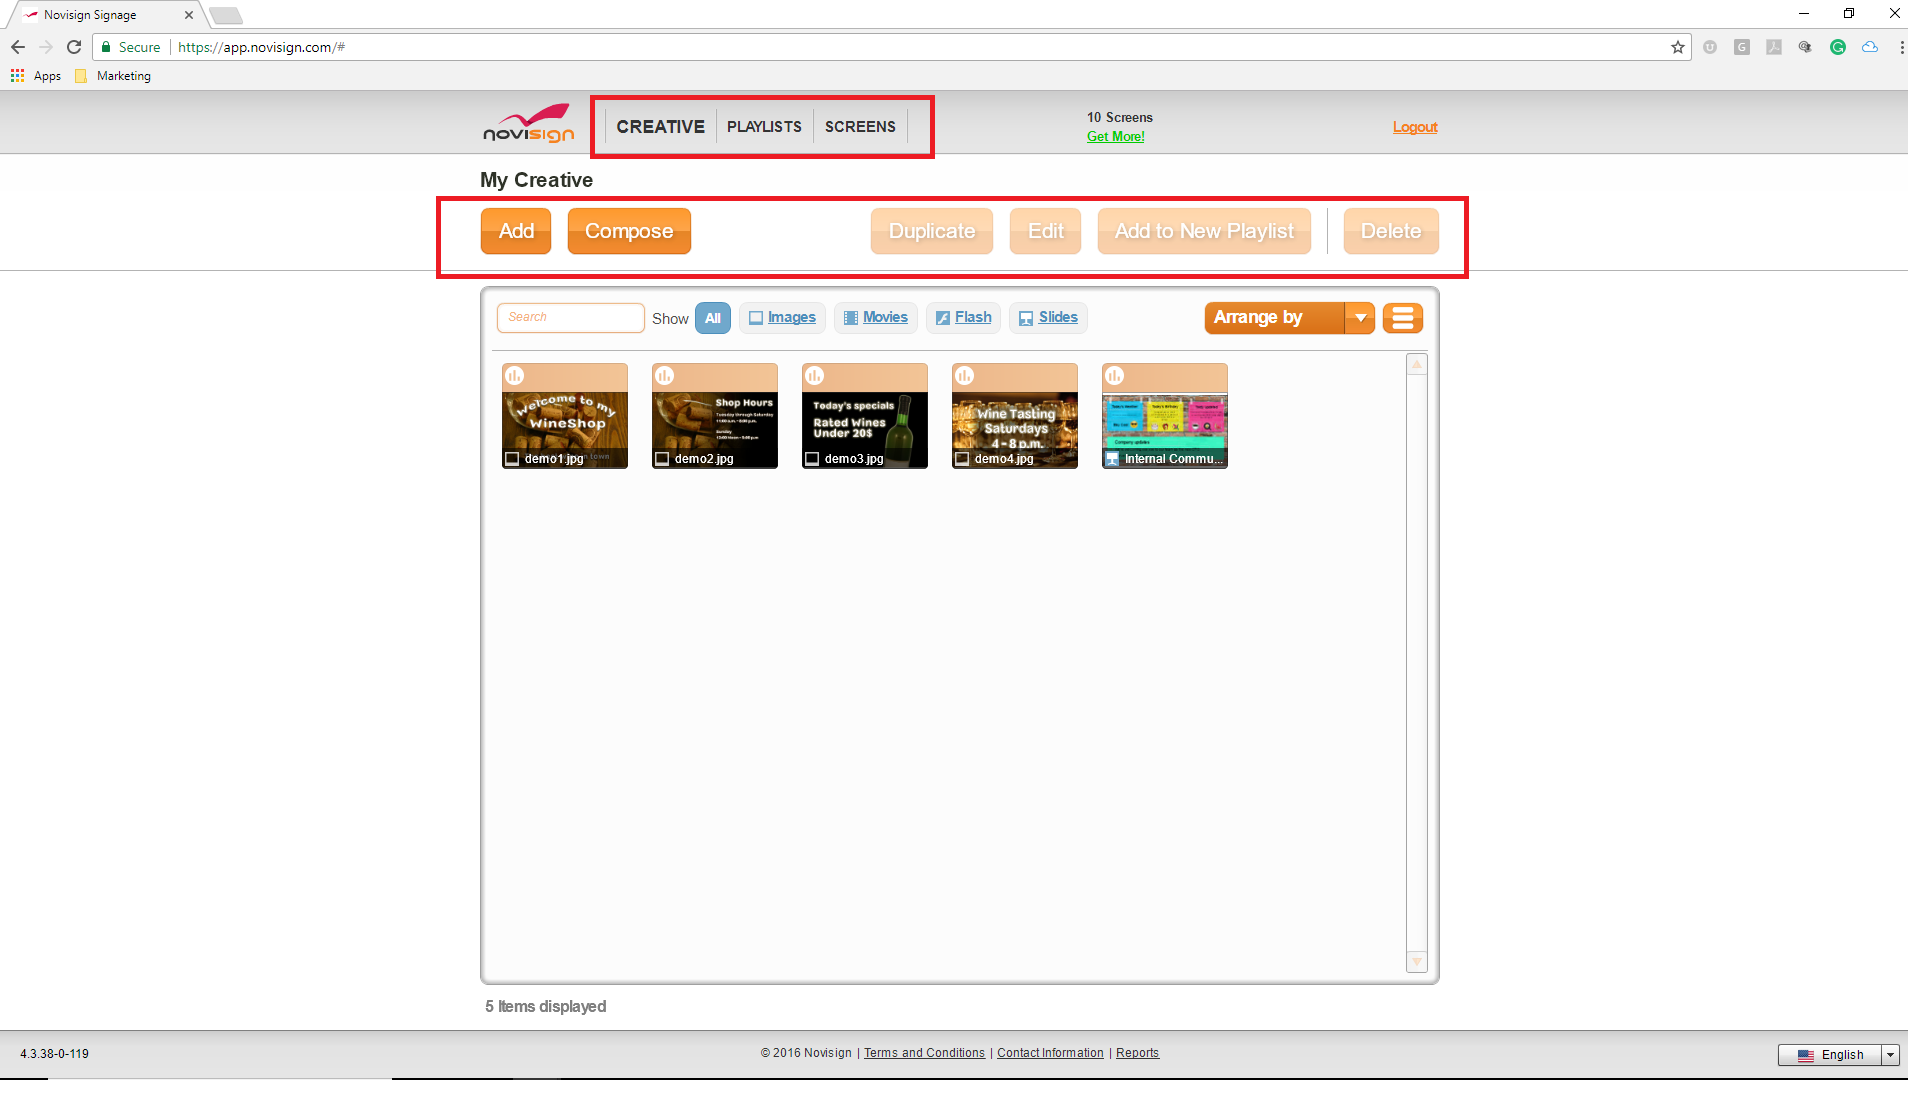The height and width of the screenshot is (1116, 1908).
Task: Click Add to New Playlist button
Action: point(1204,231)
